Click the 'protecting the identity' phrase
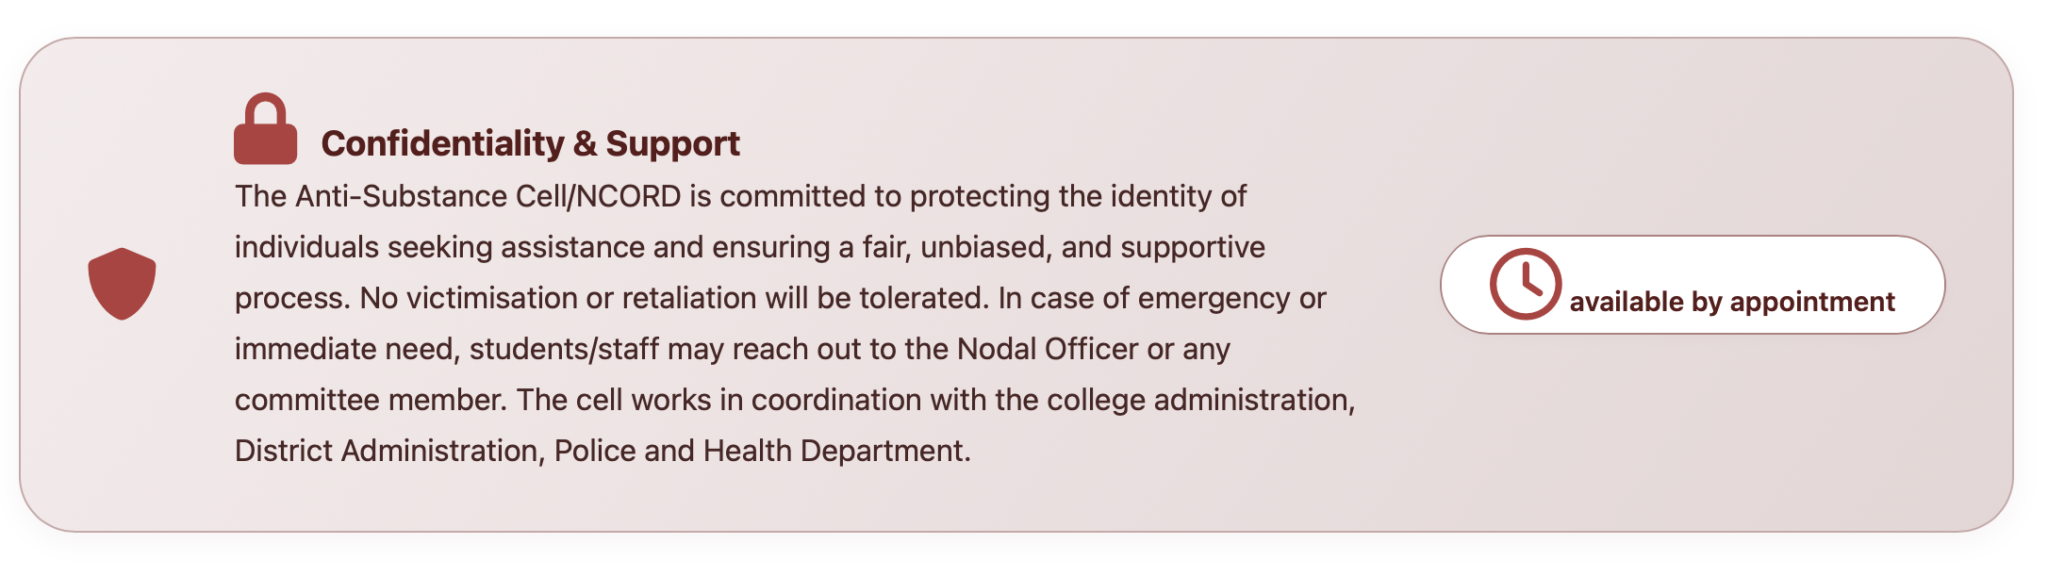This screenshot has width=2048, height=577. tap(1062, 196)
